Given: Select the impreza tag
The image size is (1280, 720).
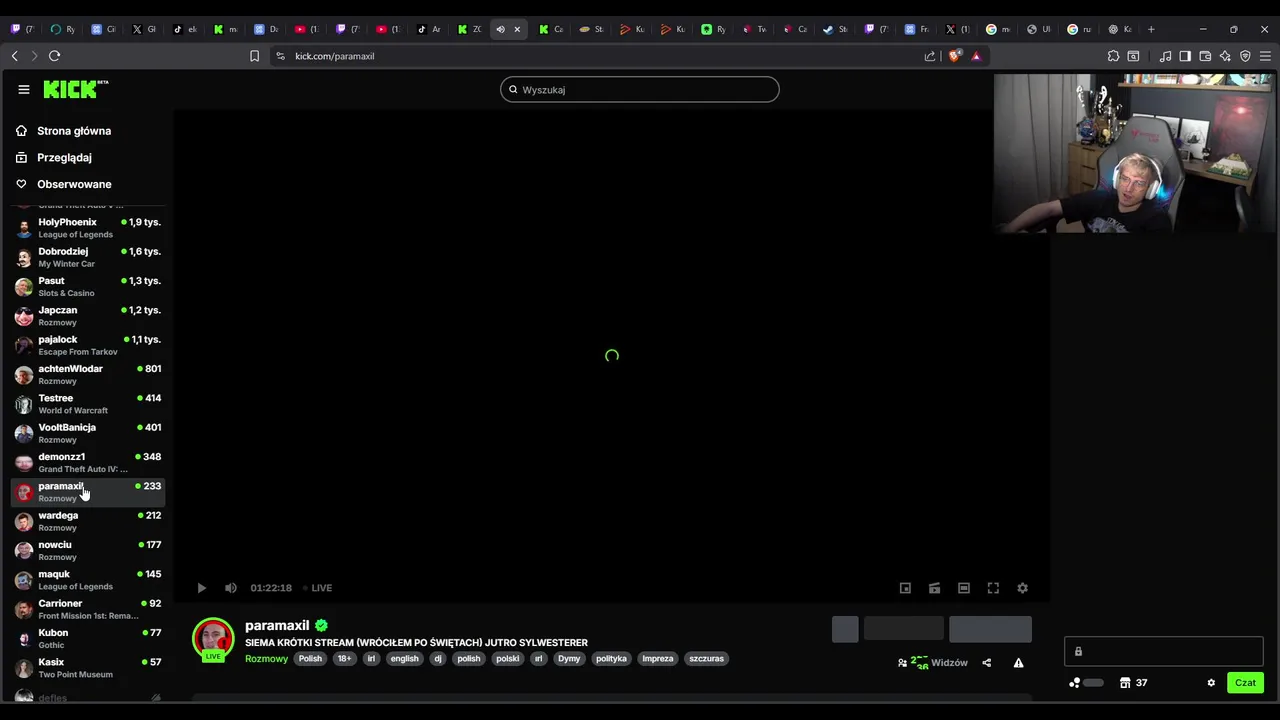Looking at the screenshot, I should coord(658,659).
